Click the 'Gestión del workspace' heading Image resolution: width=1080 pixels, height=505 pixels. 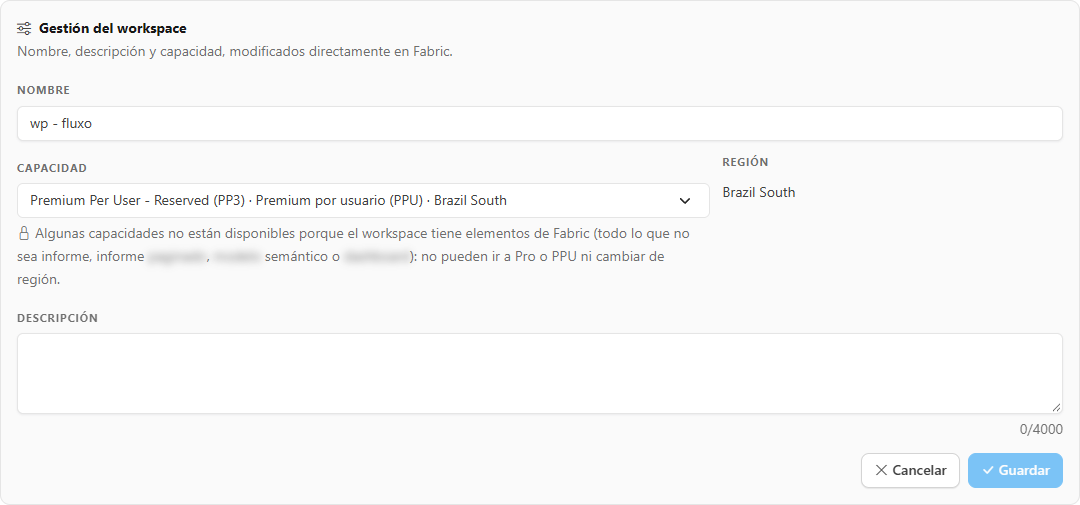click(x=112, y=28)
